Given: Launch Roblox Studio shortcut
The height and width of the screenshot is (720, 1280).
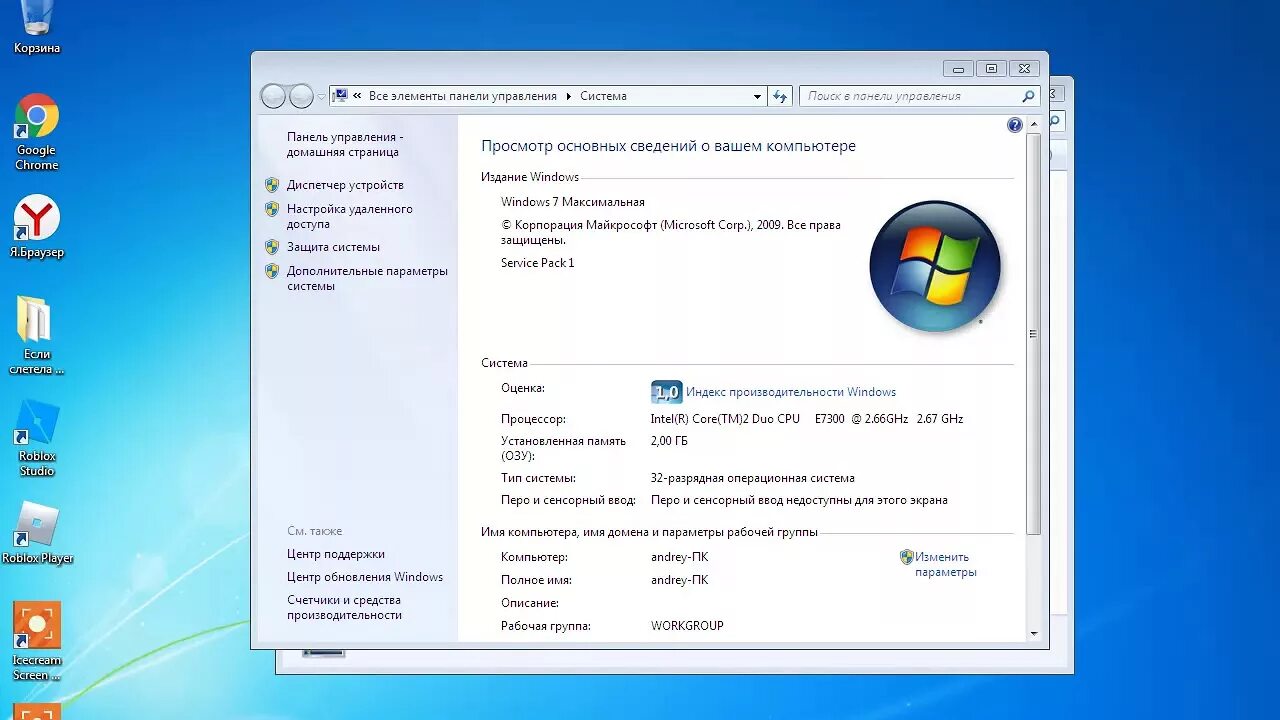Looking at the screenshot, I should (x=37, y=437).
